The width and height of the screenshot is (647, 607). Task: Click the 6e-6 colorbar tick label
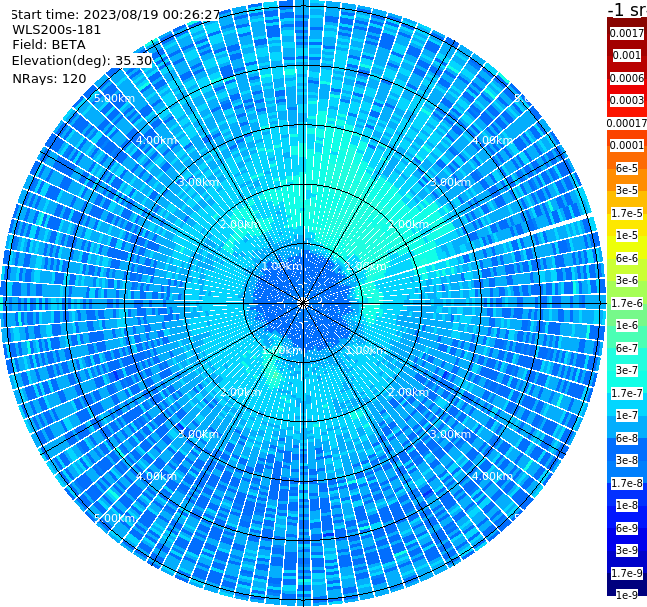click(627, 258)
